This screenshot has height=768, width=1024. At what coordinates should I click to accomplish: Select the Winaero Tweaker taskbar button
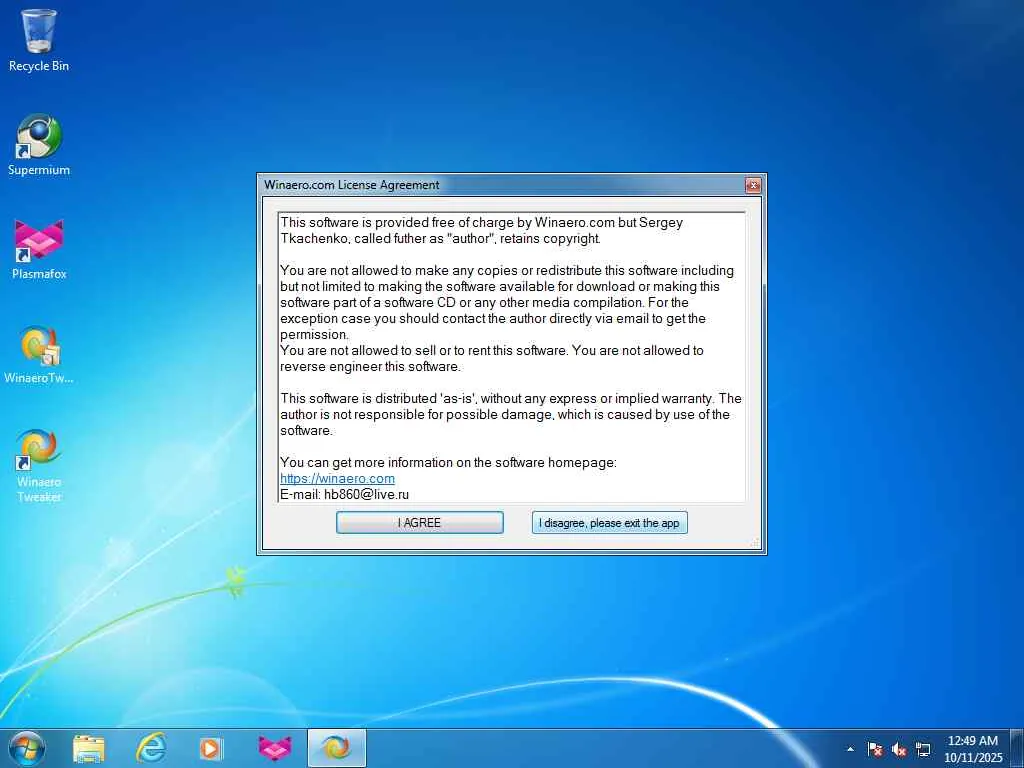tap(337, 748)
